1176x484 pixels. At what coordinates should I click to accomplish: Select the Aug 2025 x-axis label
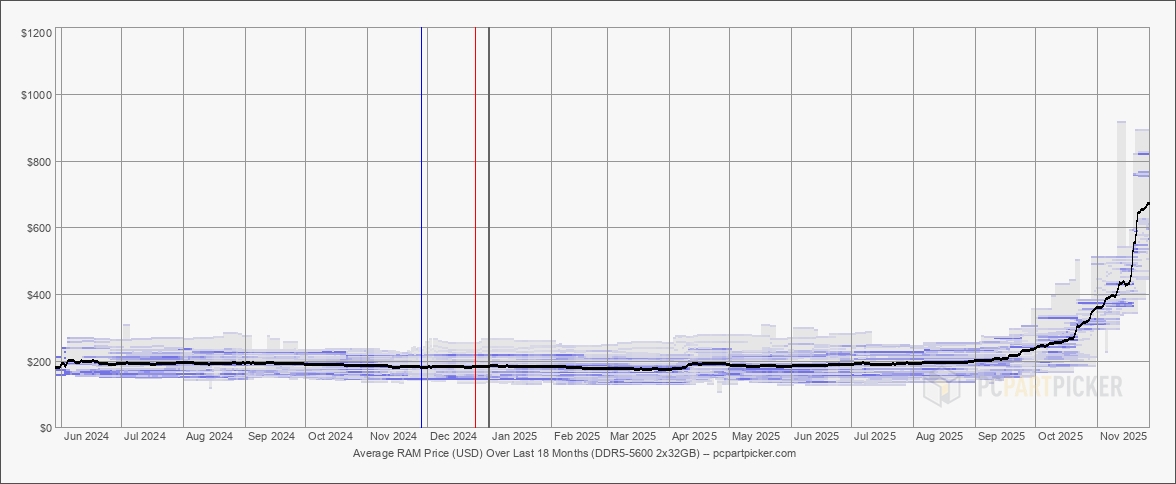(x=939, y=437)
